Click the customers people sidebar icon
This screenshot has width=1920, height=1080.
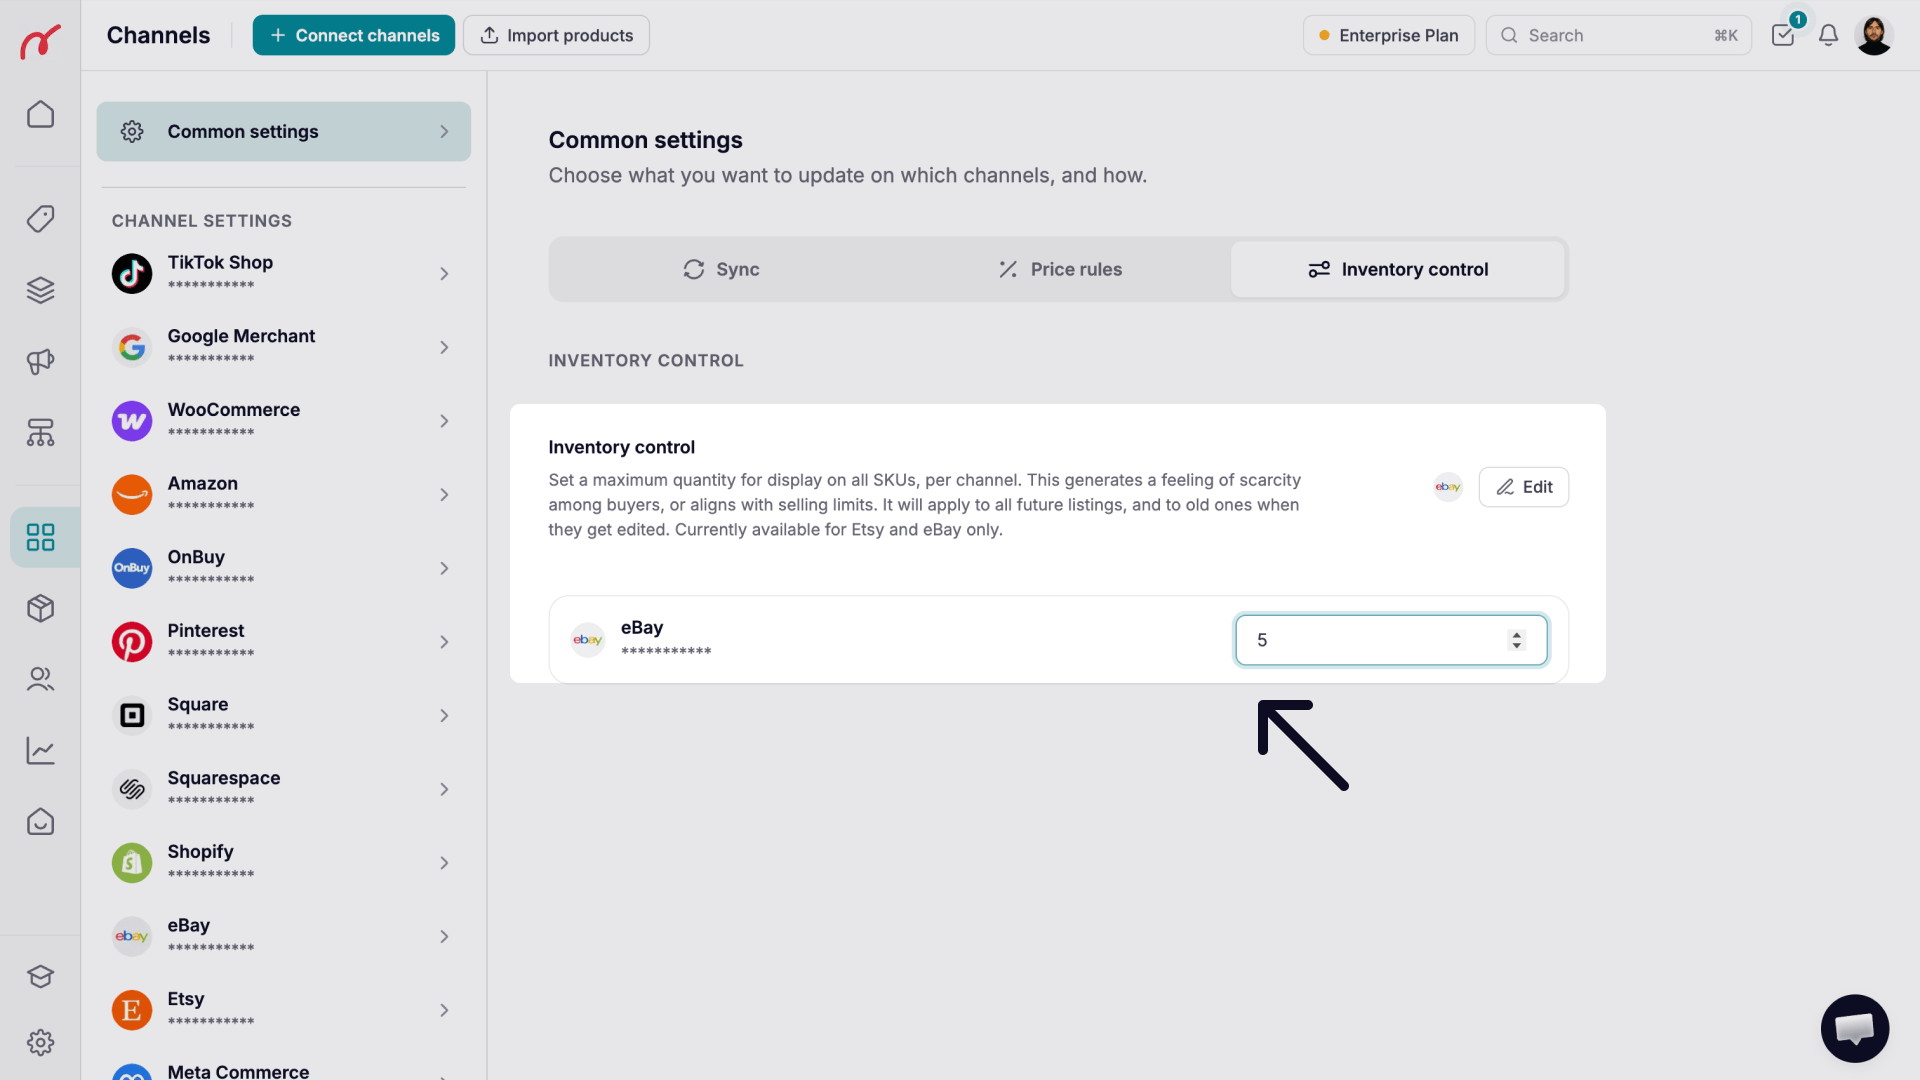click(40, 680)
